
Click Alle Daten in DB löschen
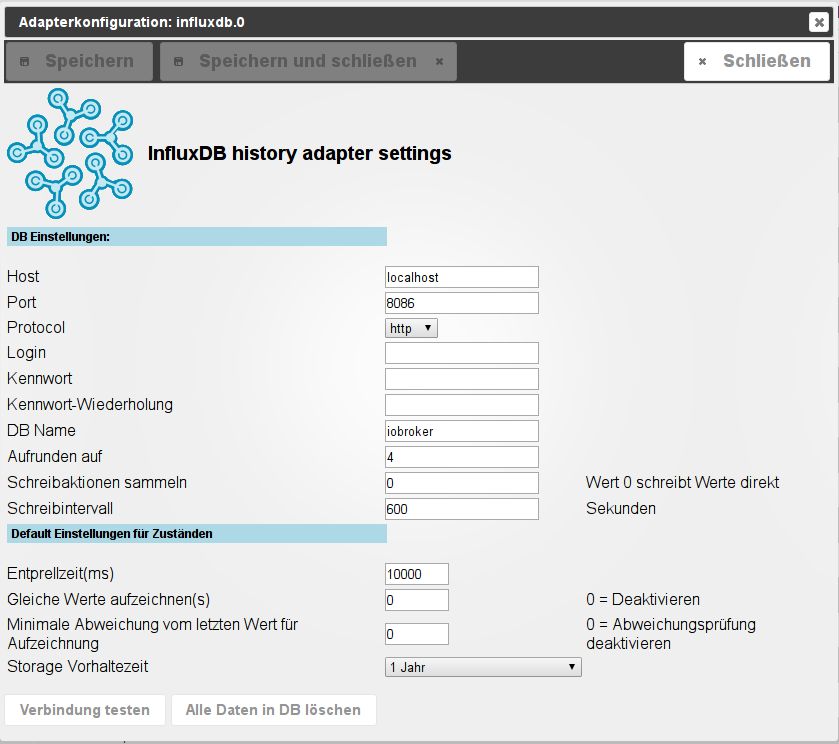(x=273, y=710)
